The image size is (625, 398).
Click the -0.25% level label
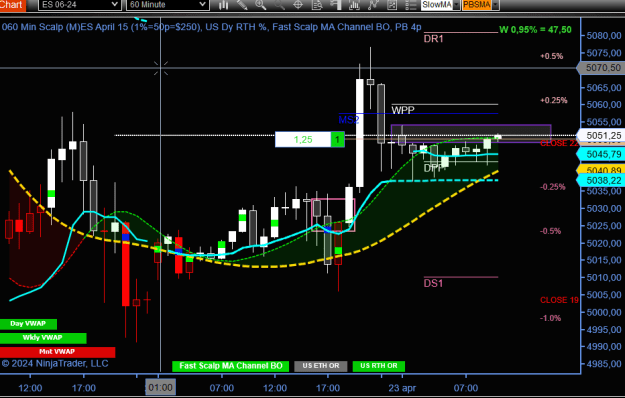click(x=553, y=187)
